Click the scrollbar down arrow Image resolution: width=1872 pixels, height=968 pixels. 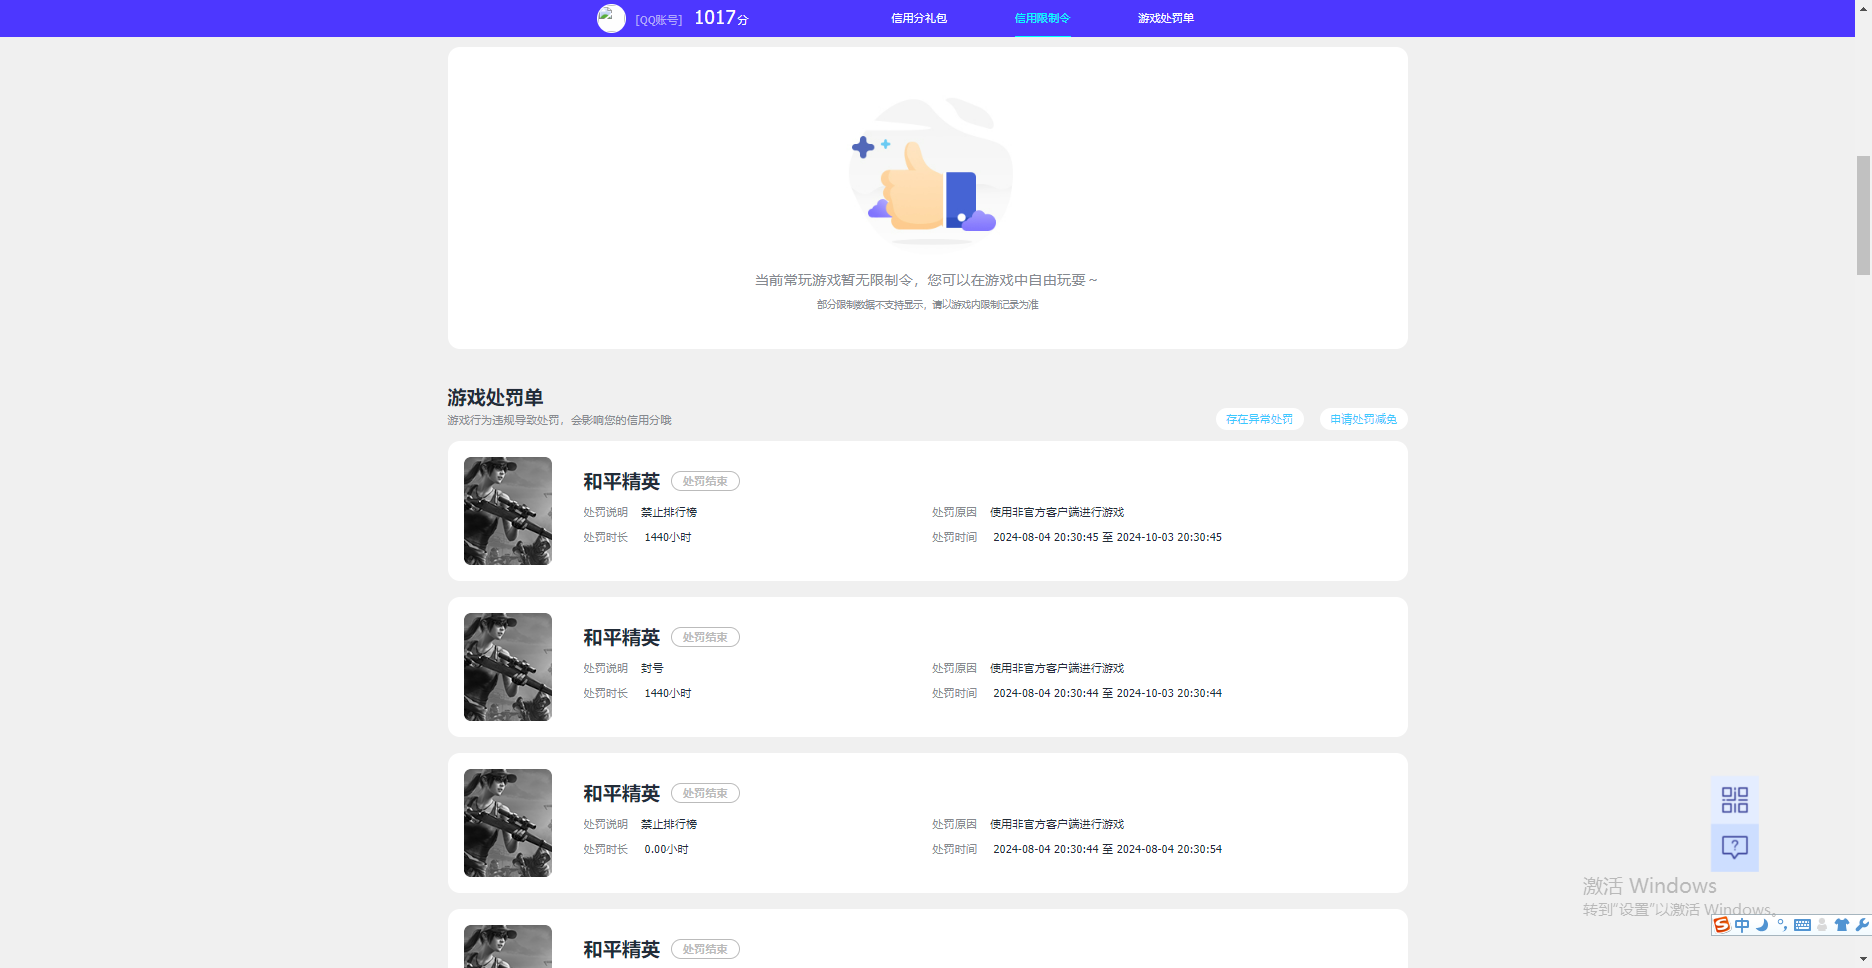(x=1863, y=960)
